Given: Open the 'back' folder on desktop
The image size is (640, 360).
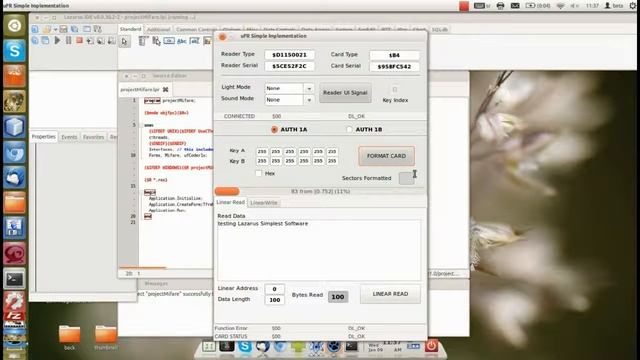Looking at the screenshot, I should click(x=69, y=338).
